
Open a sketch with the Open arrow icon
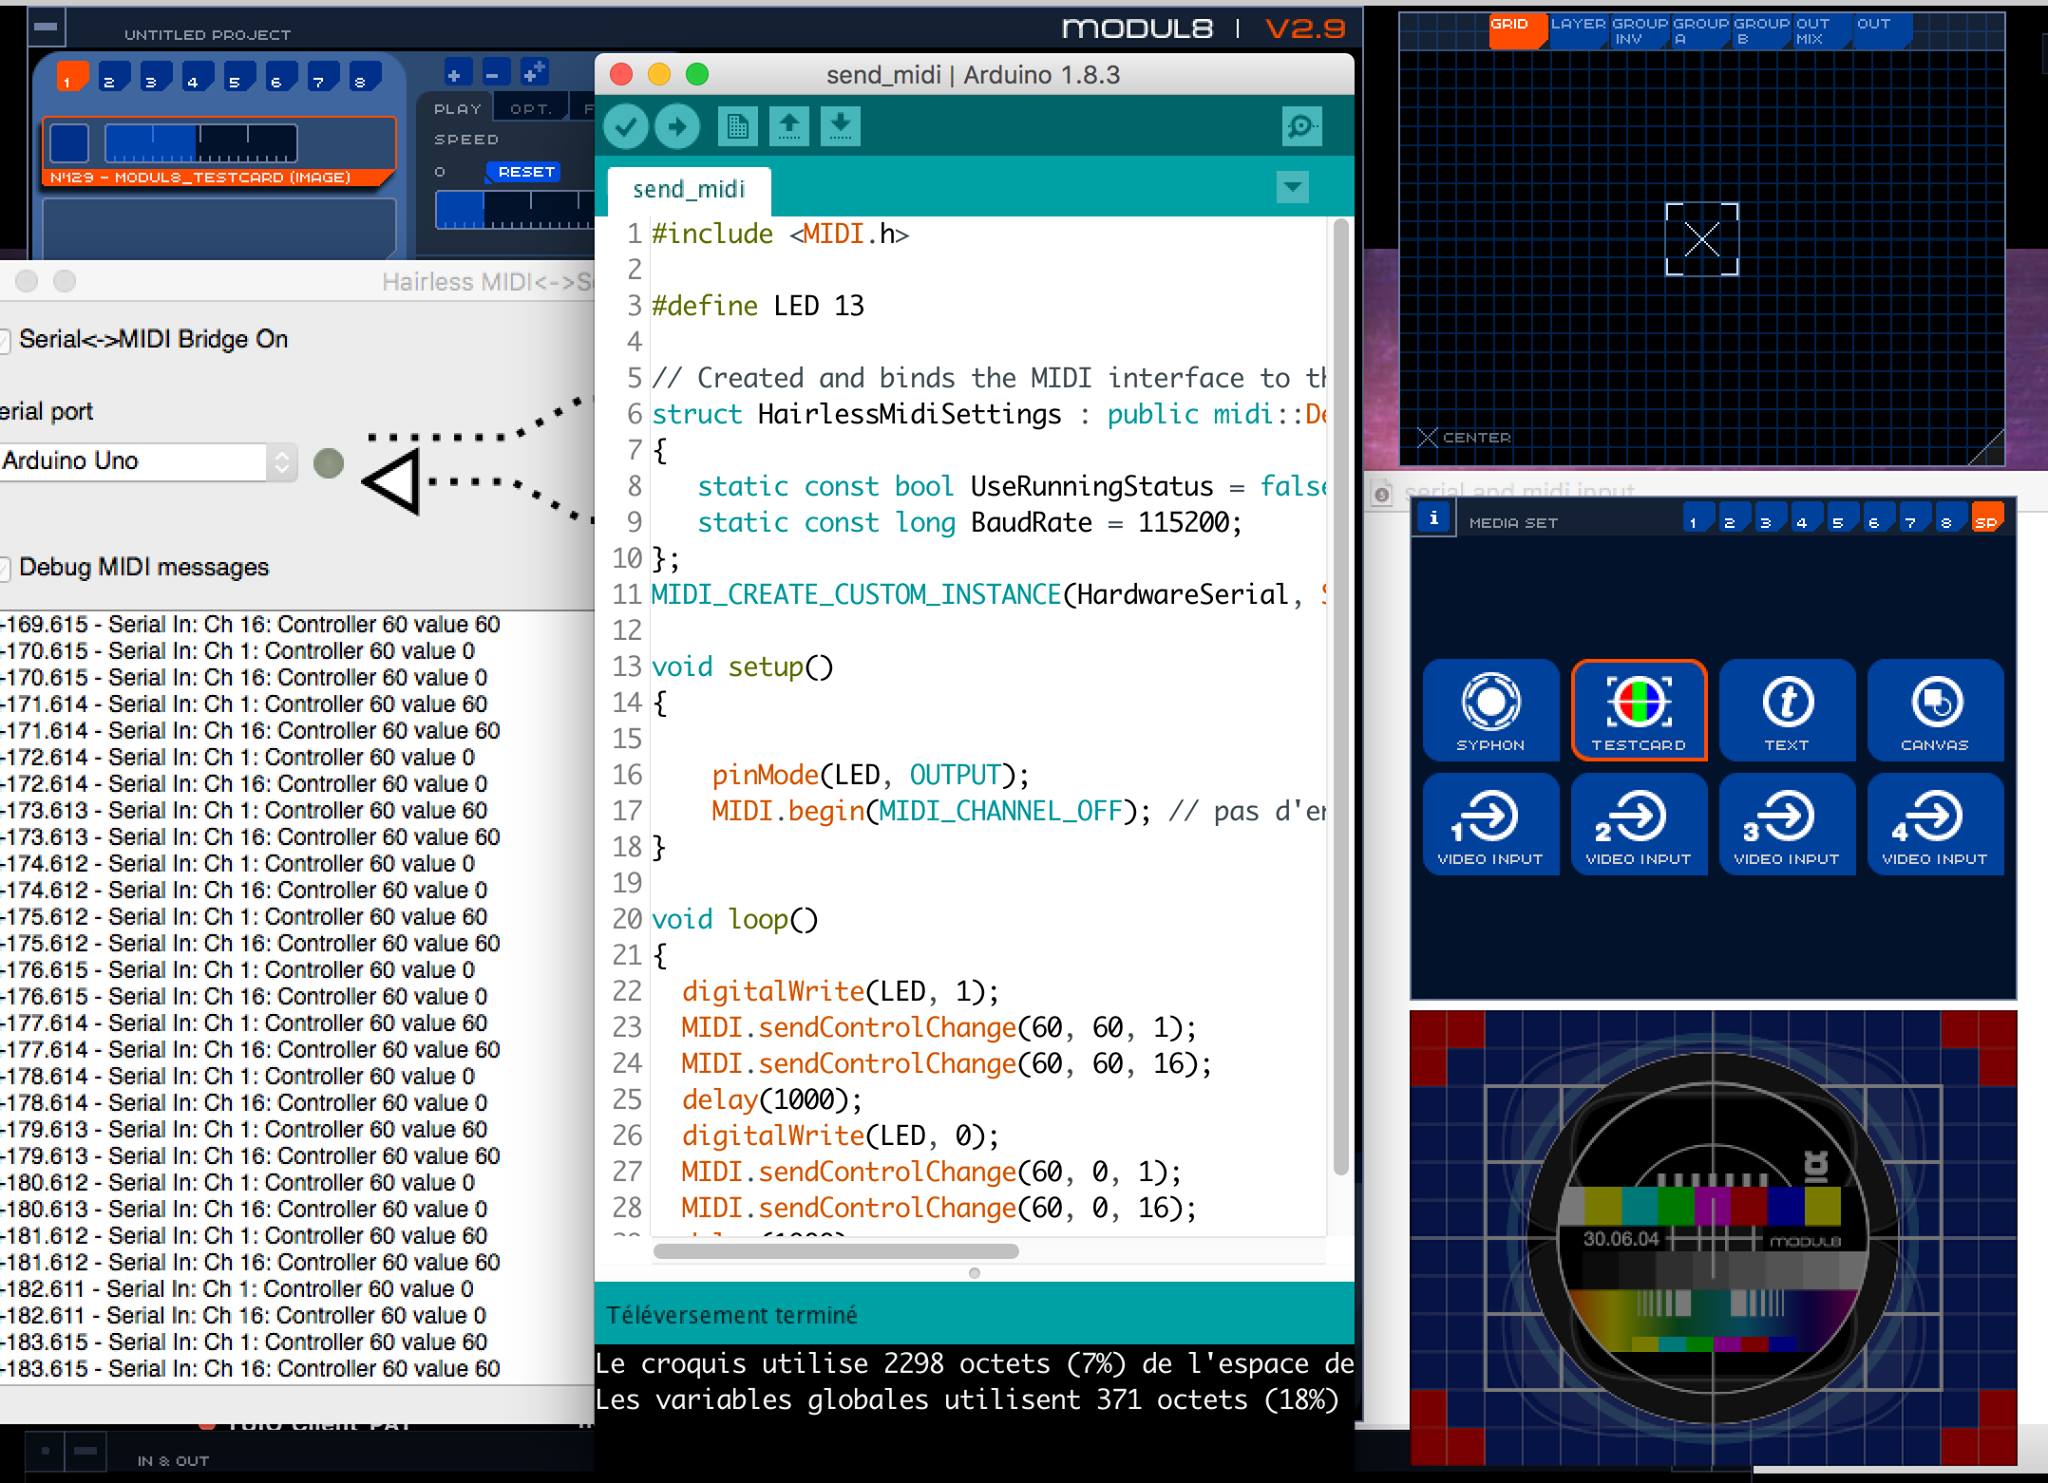pyautogui.click(x=789, y=126)
